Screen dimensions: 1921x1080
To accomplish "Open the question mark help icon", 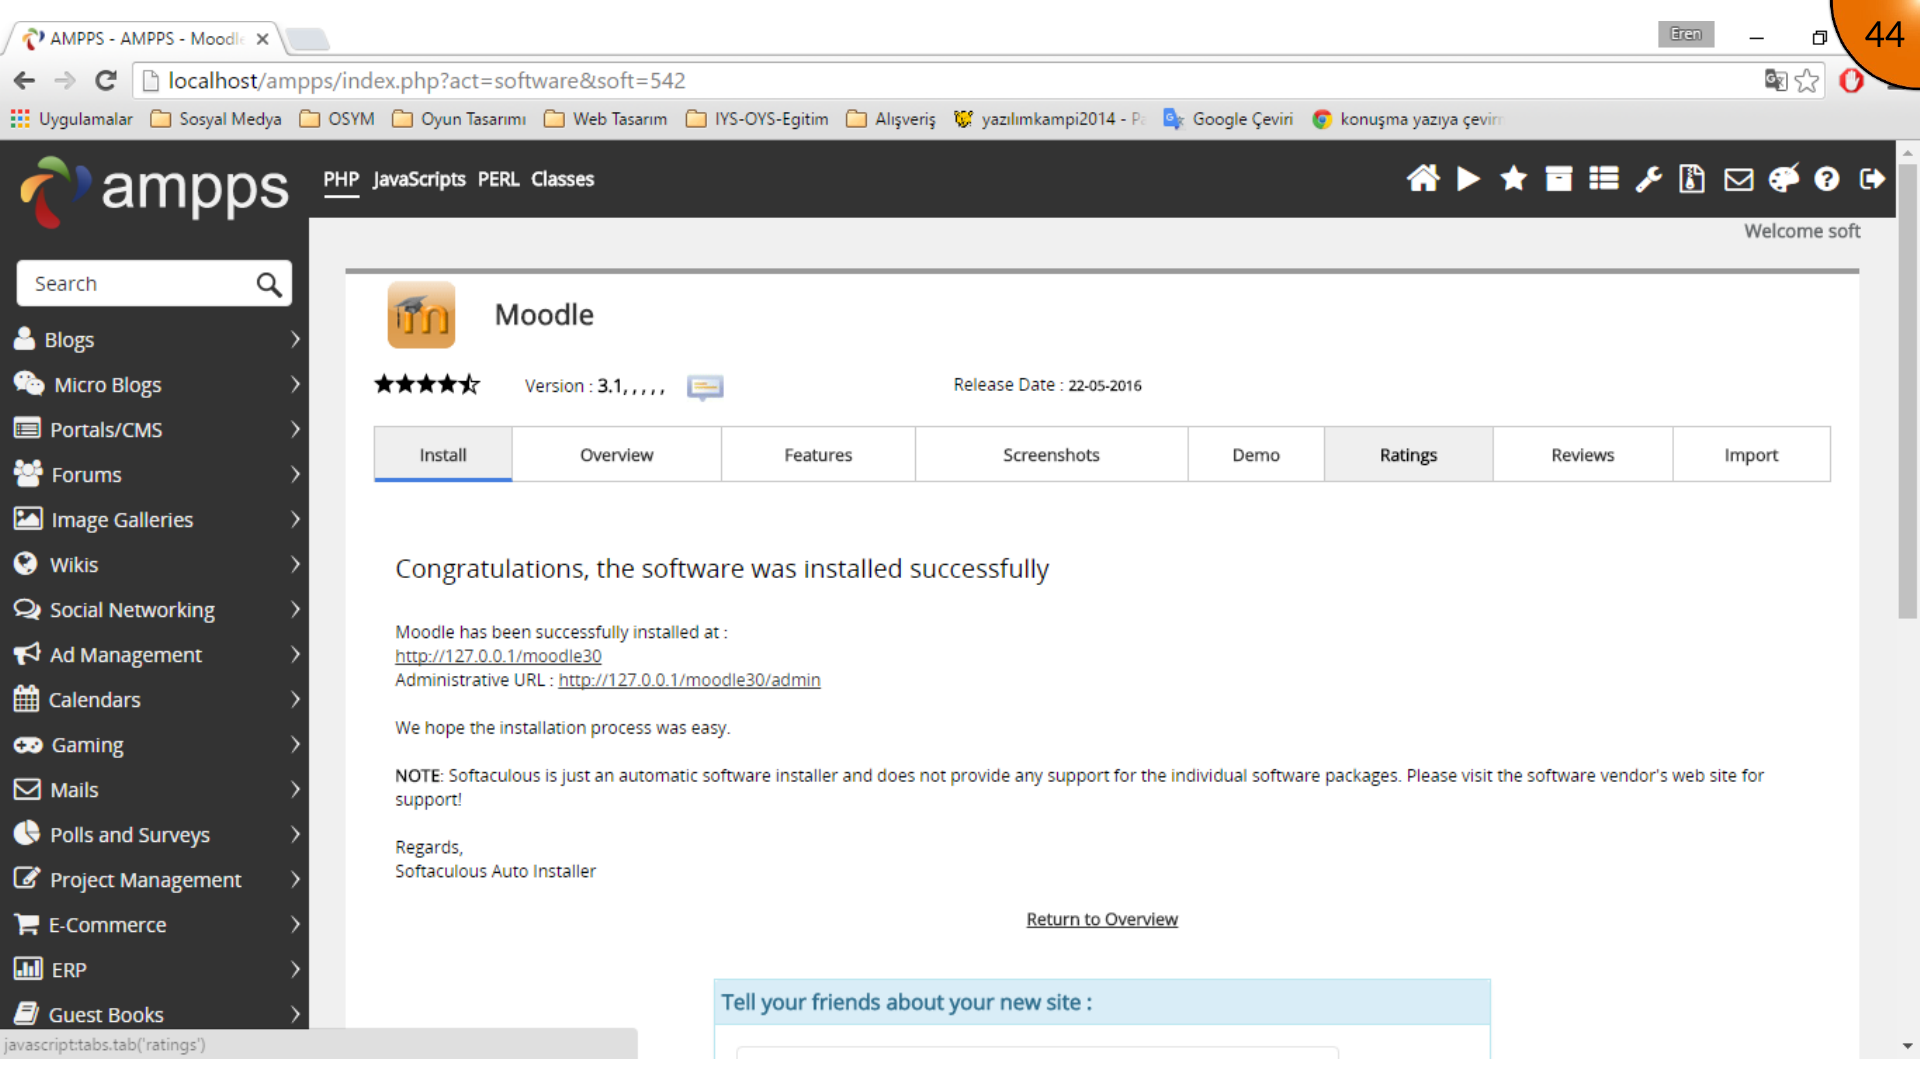I will [1827, 179].
